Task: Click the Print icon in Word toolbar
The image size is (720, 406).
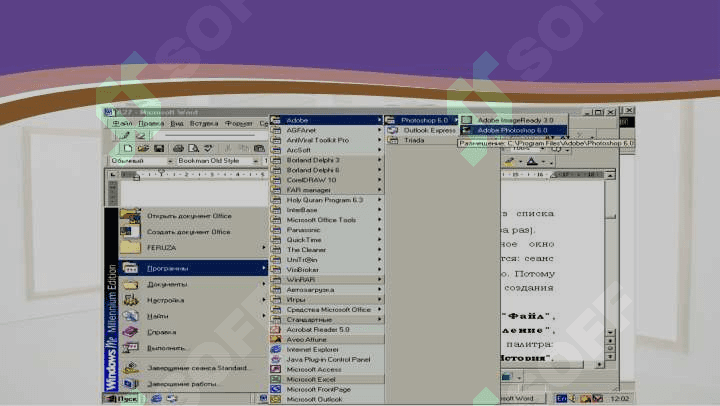Action: (178, 148)
